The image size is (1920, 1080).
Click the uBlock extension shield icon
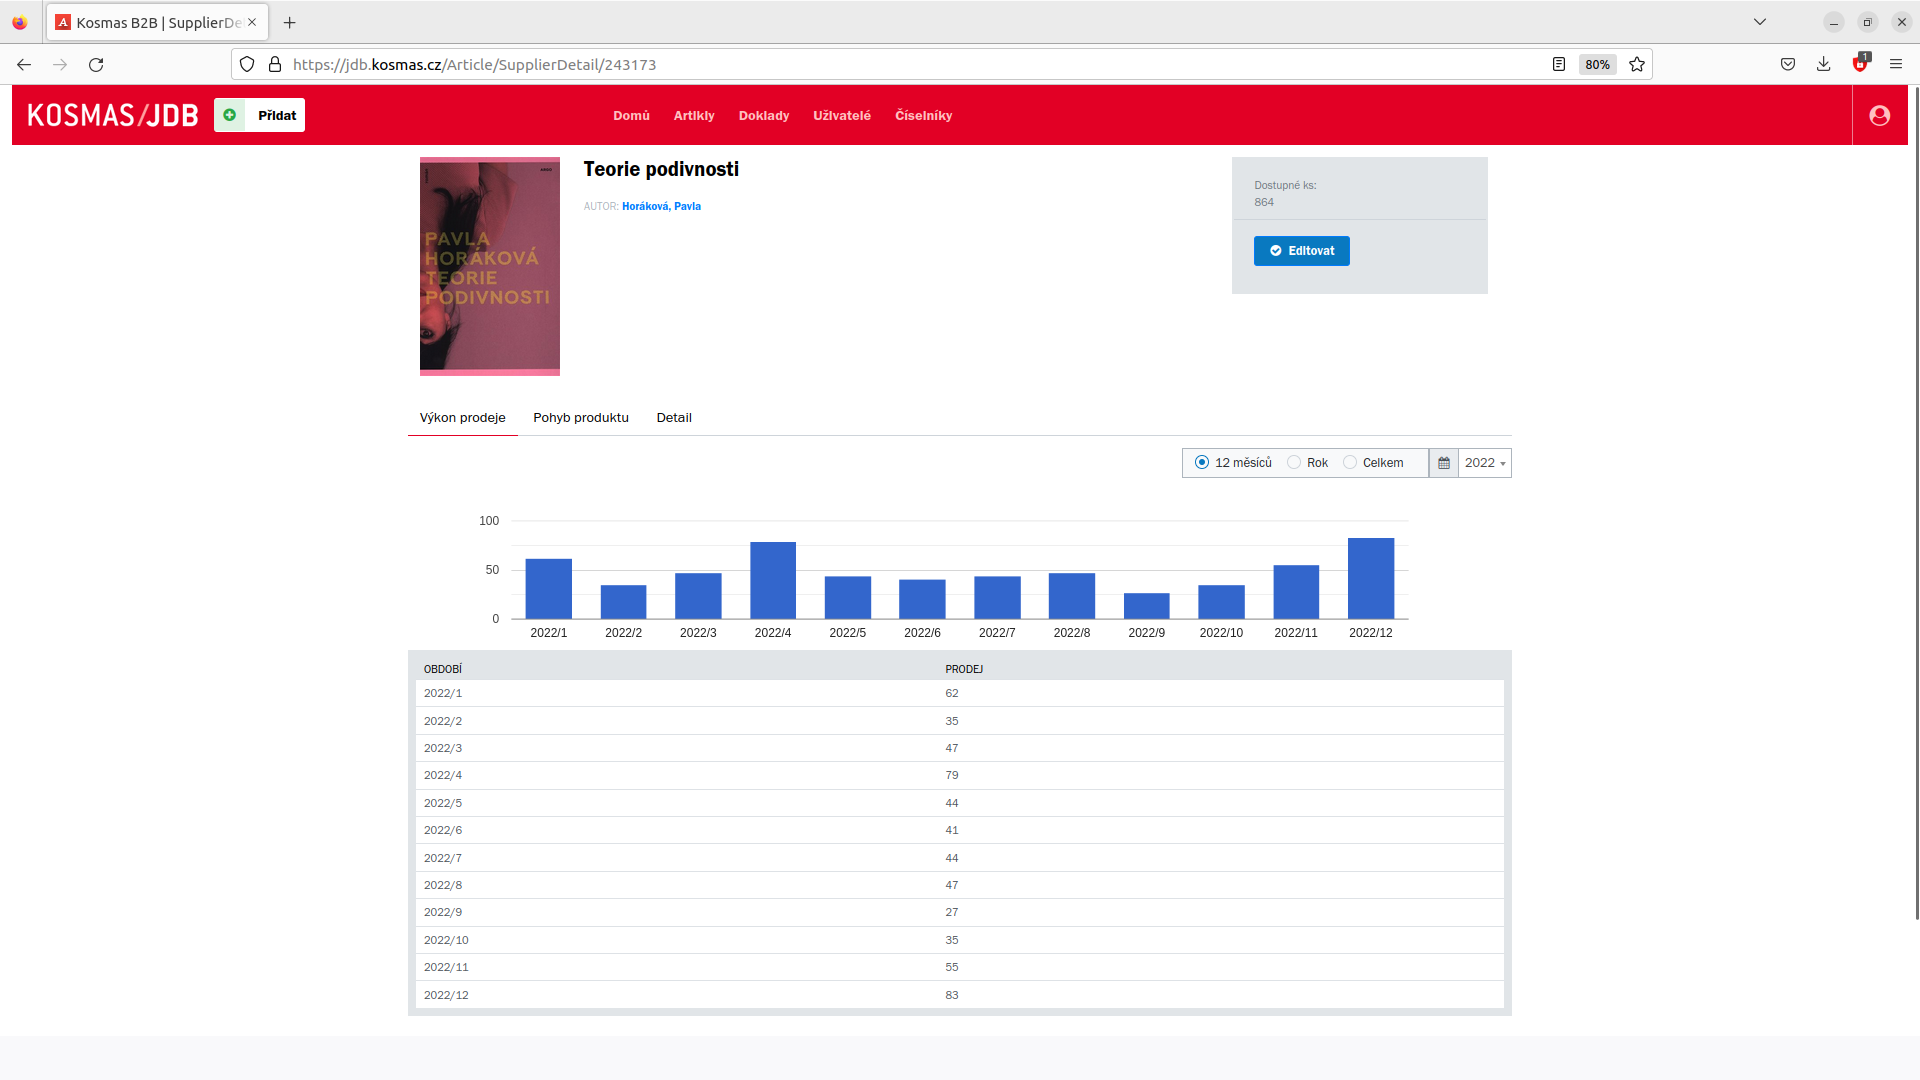coord(1860,65)
